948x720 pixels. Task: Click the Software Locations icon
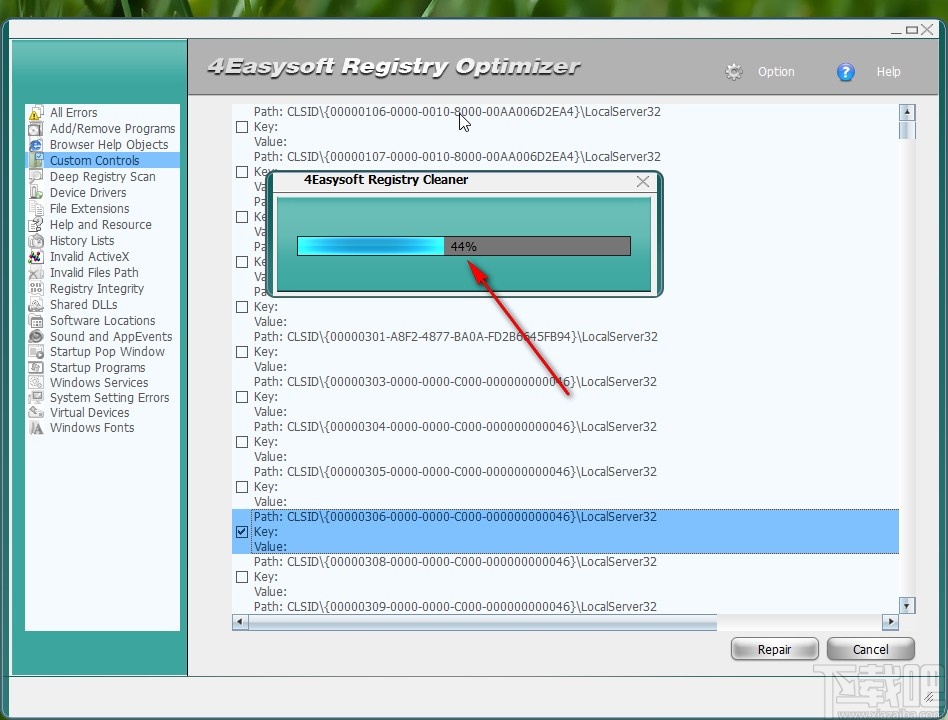[36, 321]
